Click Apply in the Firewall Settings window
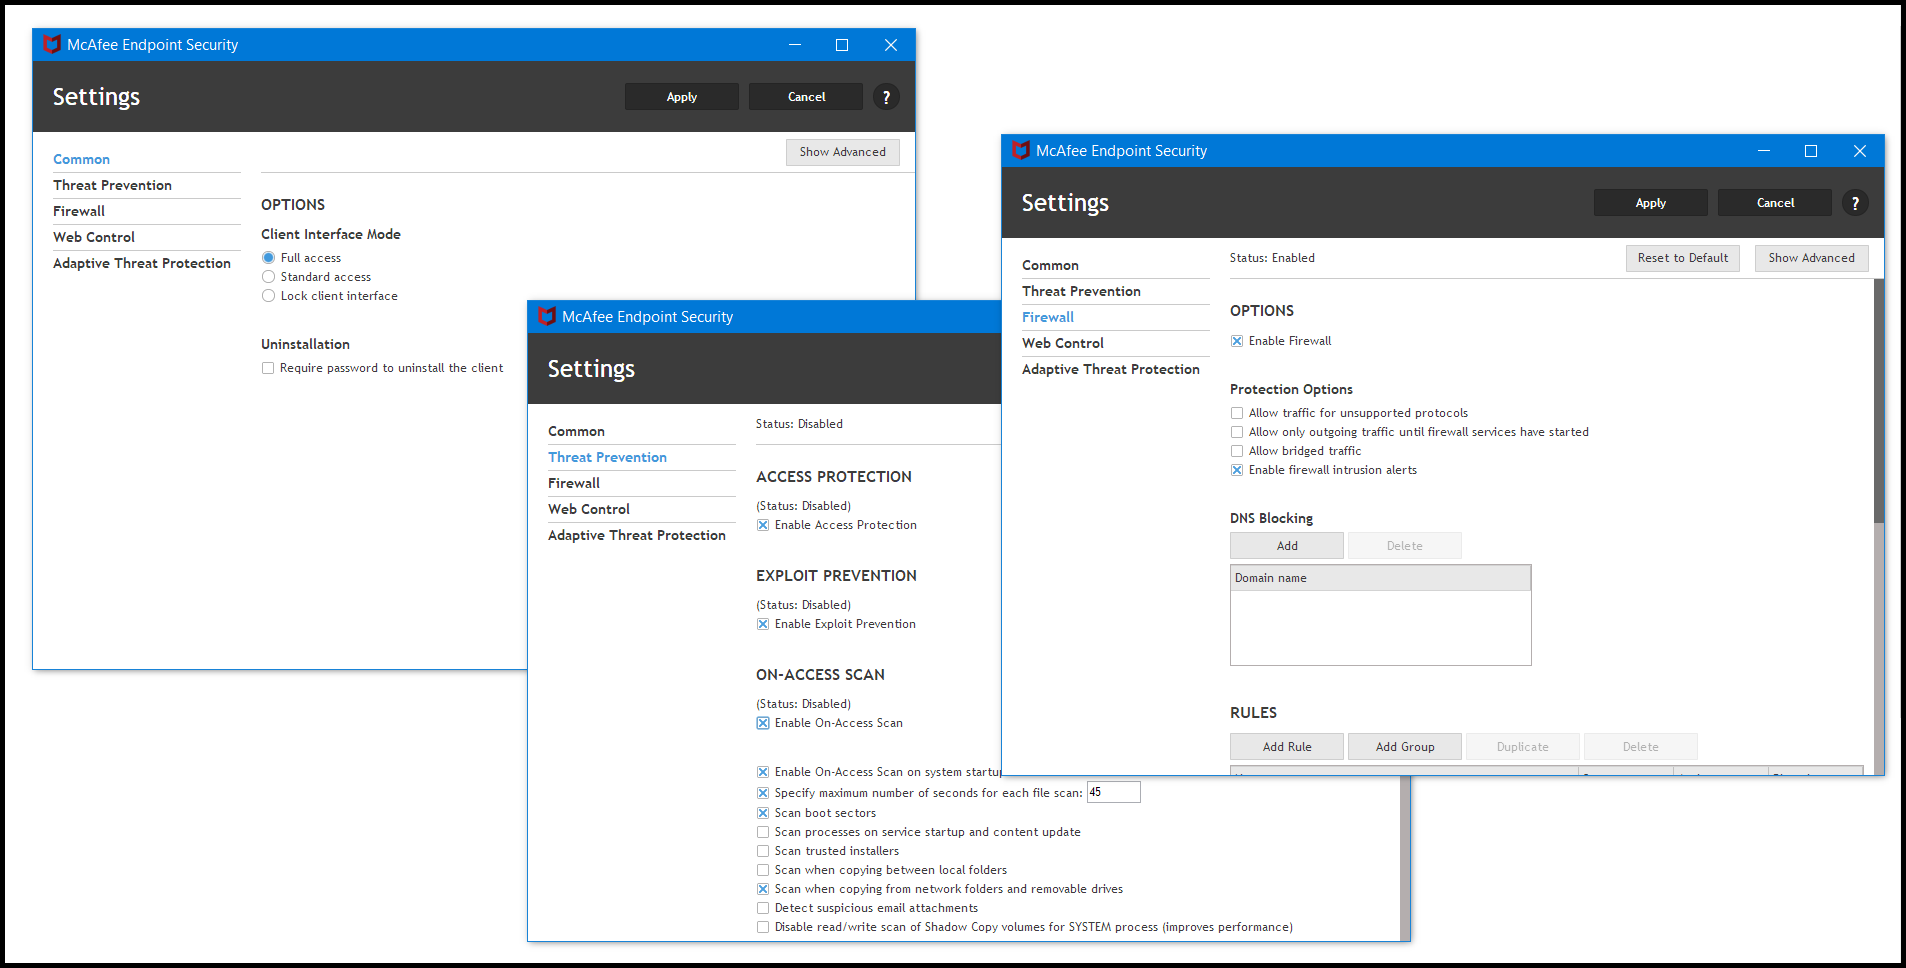Viewport: 1906px width, 968px height. click(x=1651, y=203)
